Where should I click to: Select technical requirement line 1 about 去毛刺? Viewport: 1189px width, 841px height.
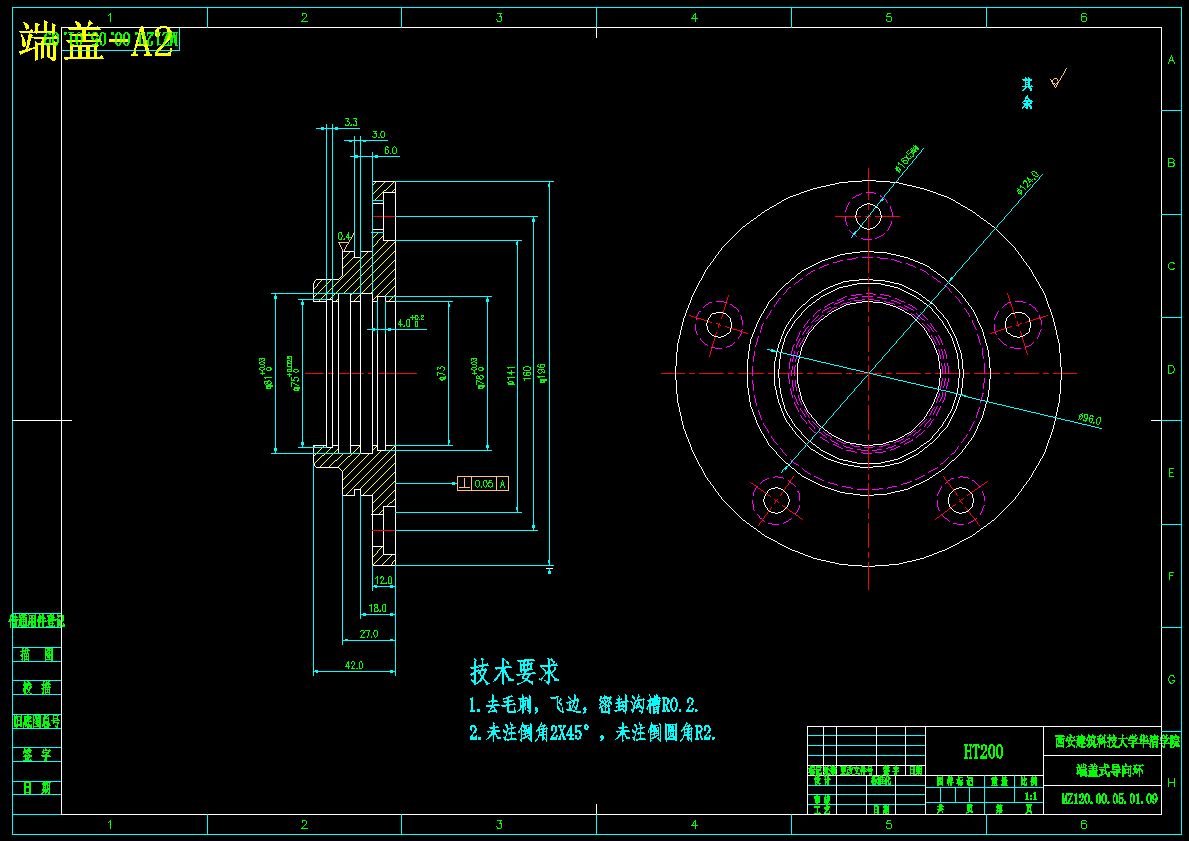click(x=584, y=705)
